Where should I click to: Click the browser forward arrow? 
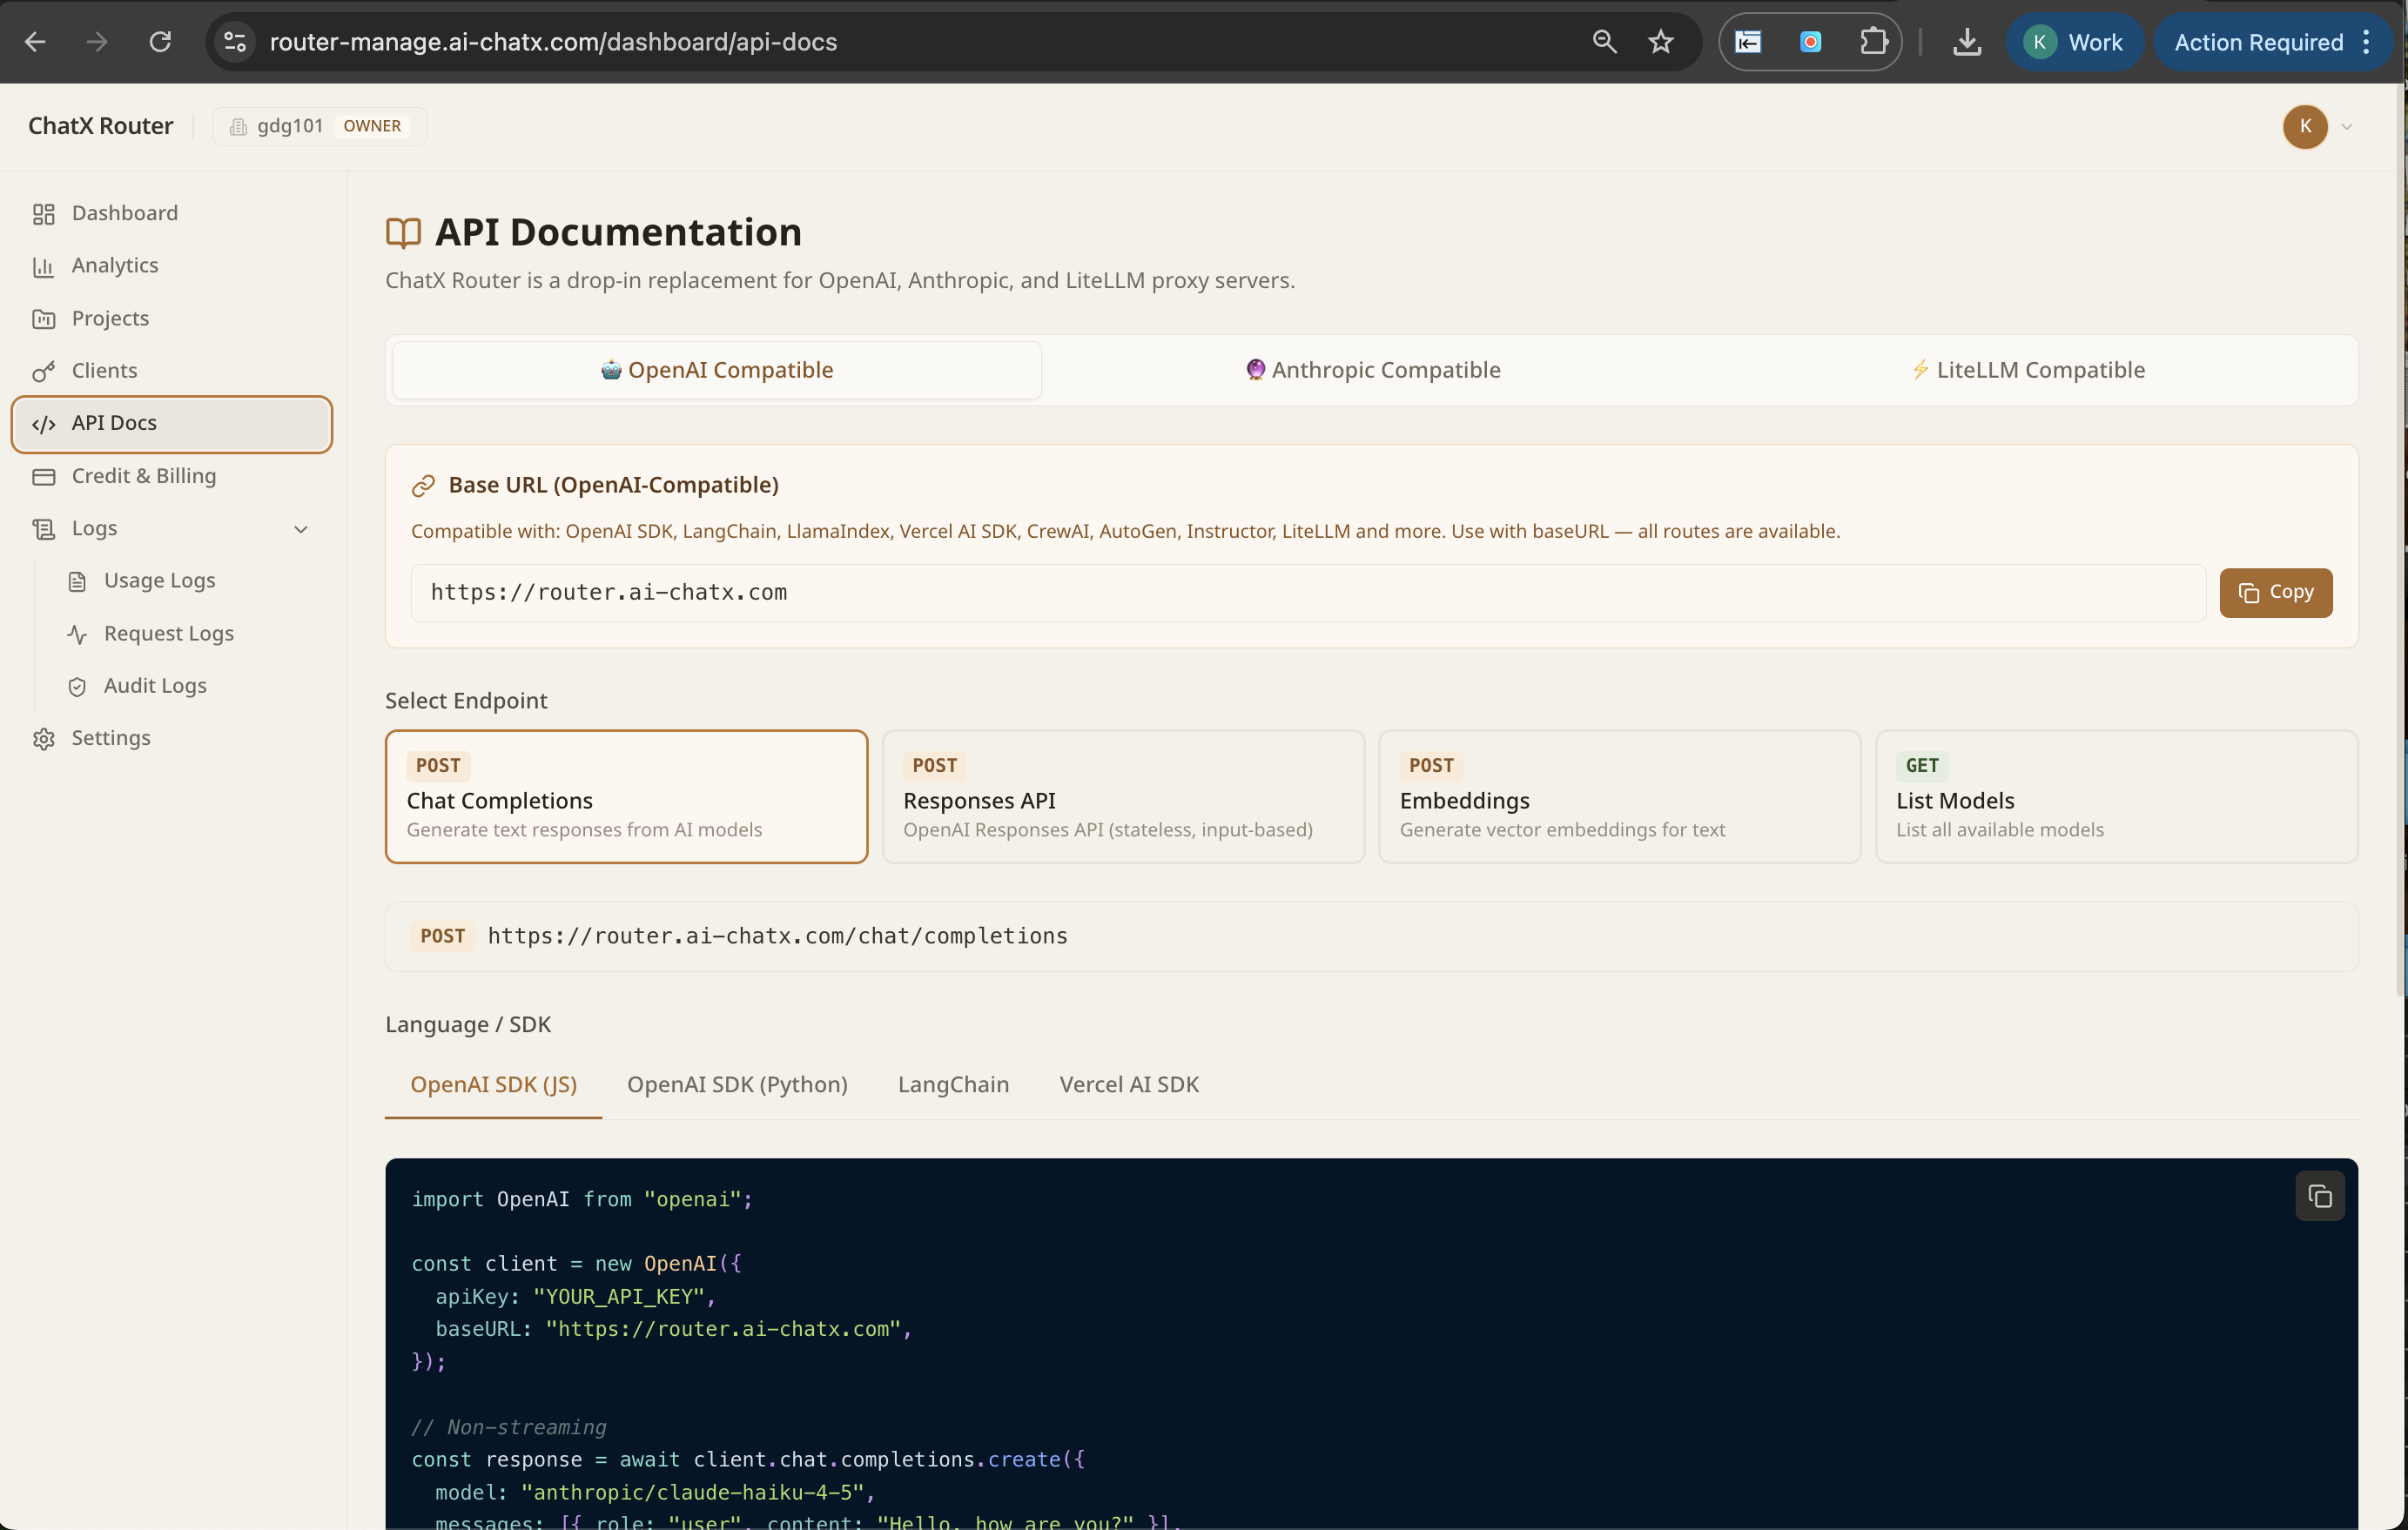point(97,42)
